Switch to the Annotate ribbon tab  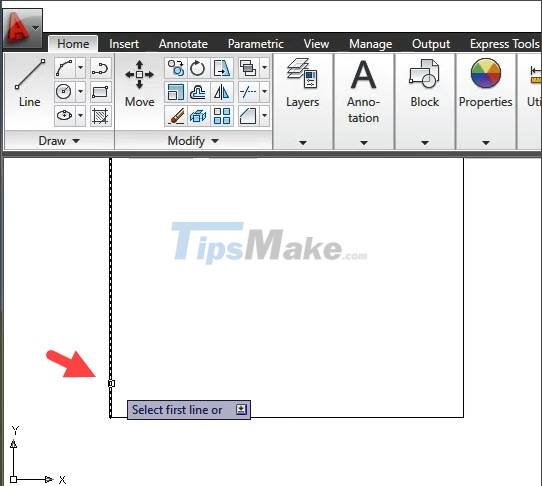pos(183,44)
